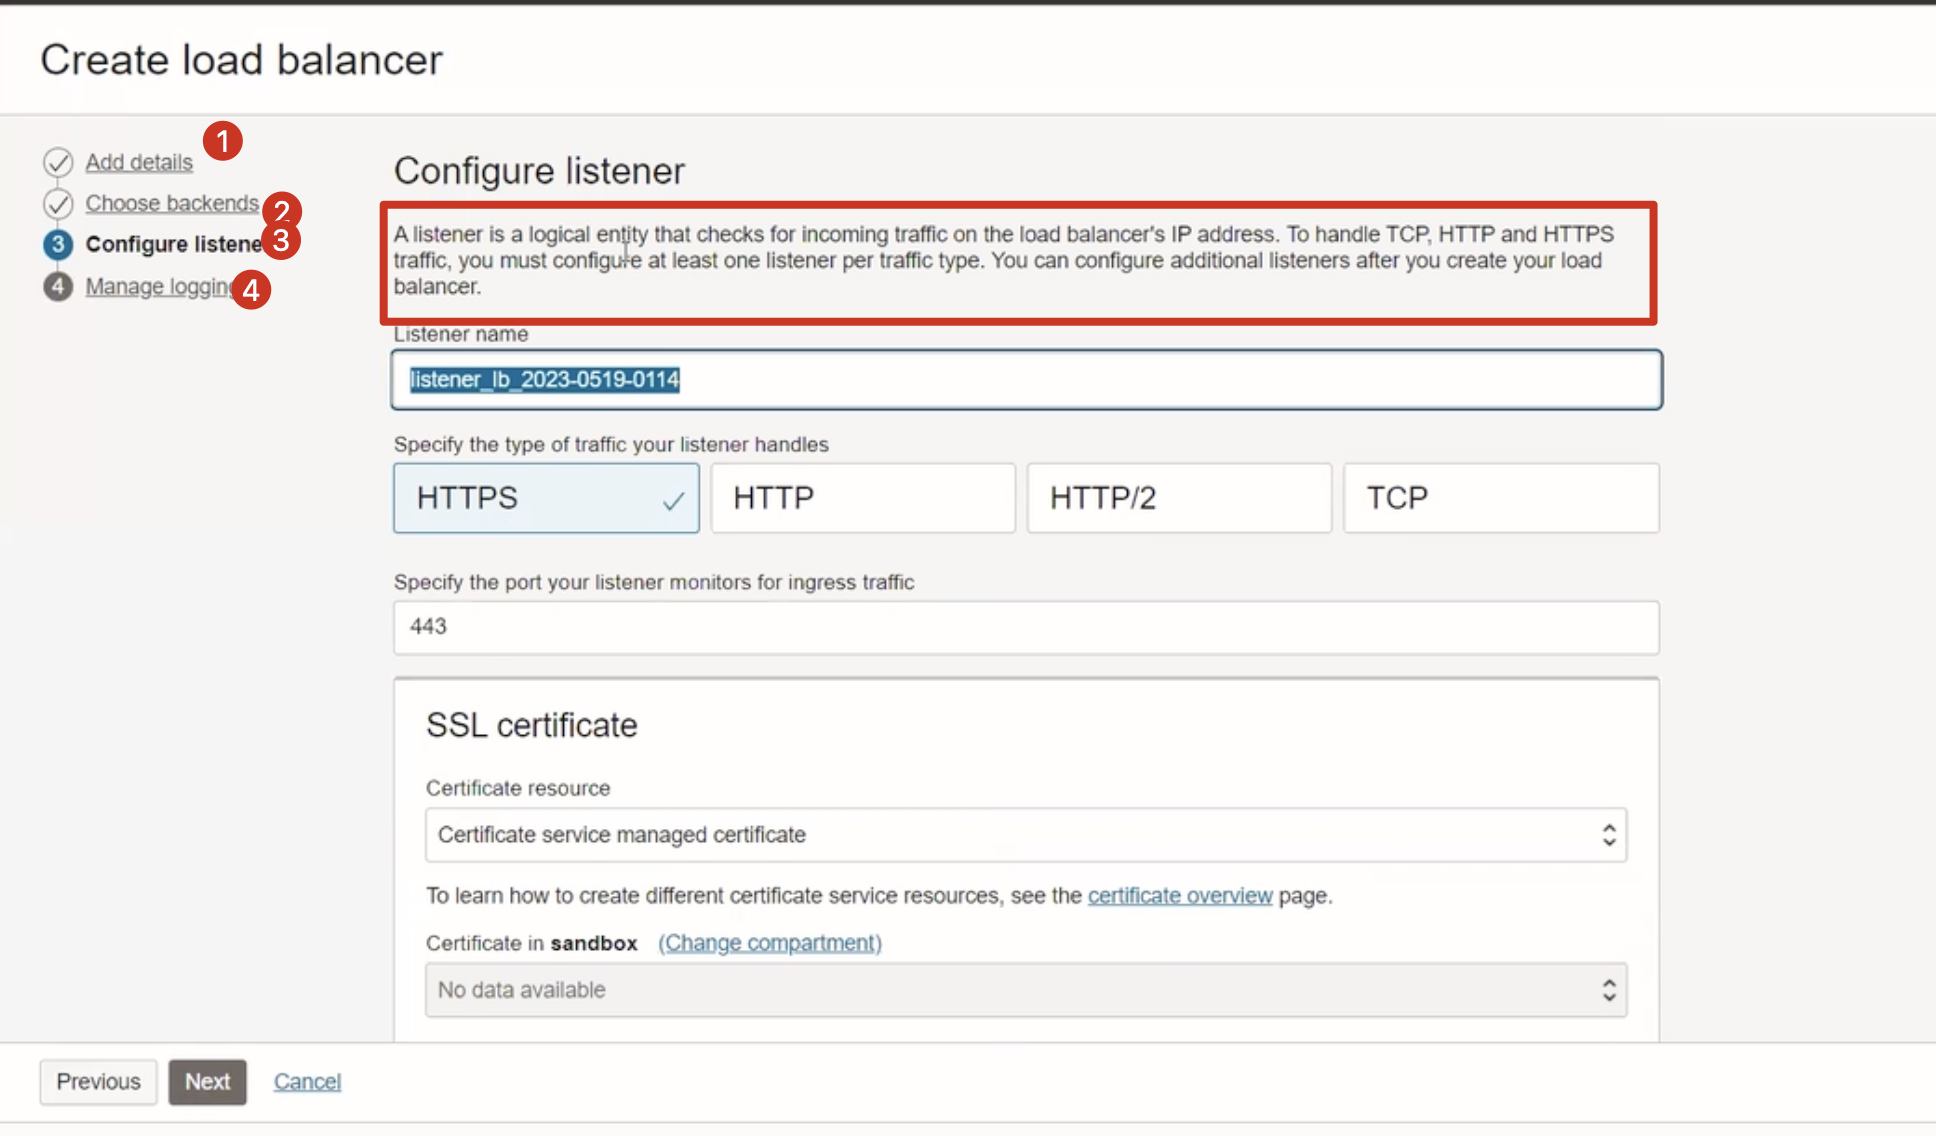Screen dimensions: 1936x1136
Task: Click the Previous button
Action: 98,1082
